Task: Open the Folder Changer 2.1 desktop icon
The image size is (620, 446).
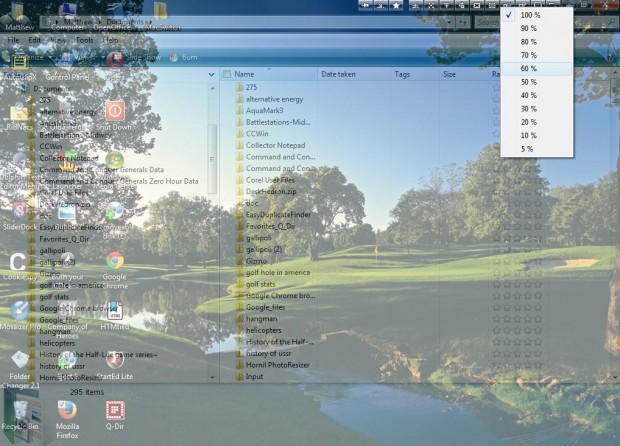Action: tap(20, 370)
